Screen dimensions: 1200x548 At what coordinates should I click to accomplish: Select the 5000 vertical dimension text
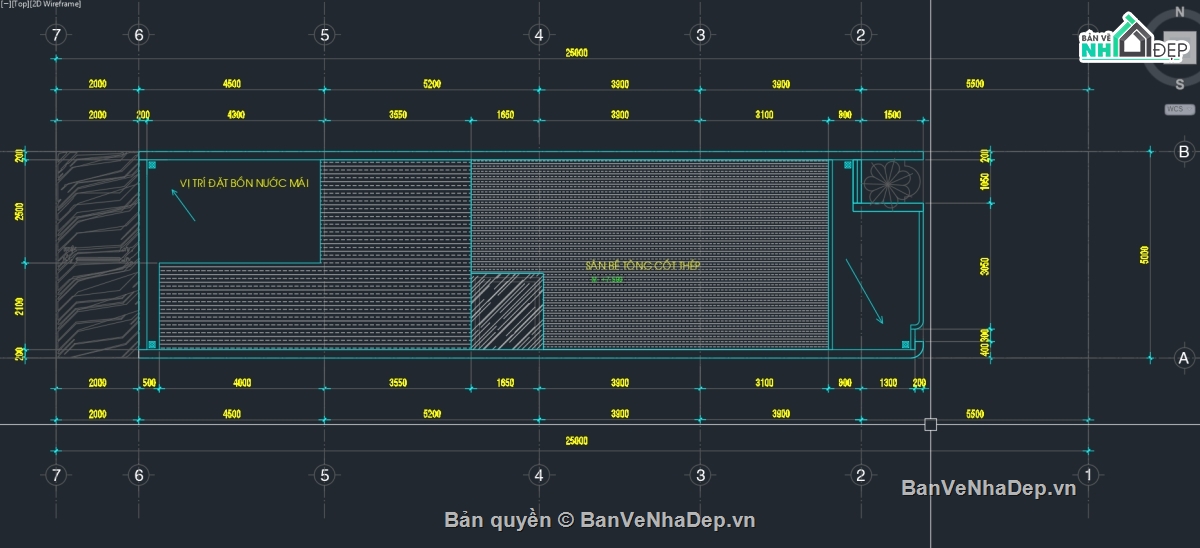point(1145,254)
